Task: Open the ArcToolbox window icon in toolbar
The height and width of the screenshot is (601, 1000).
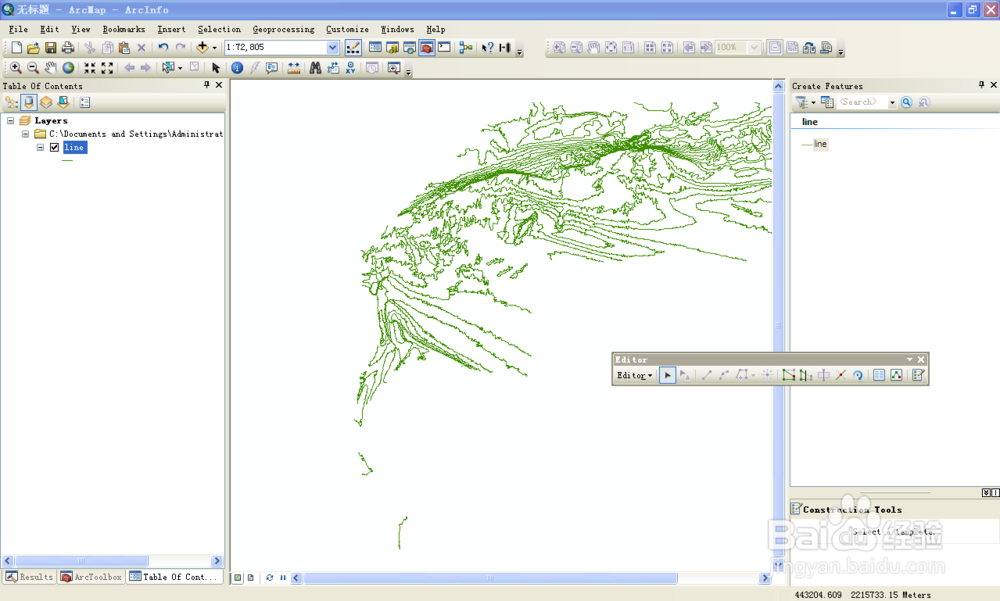Action: pyautogui.click(x=427, y=47)
